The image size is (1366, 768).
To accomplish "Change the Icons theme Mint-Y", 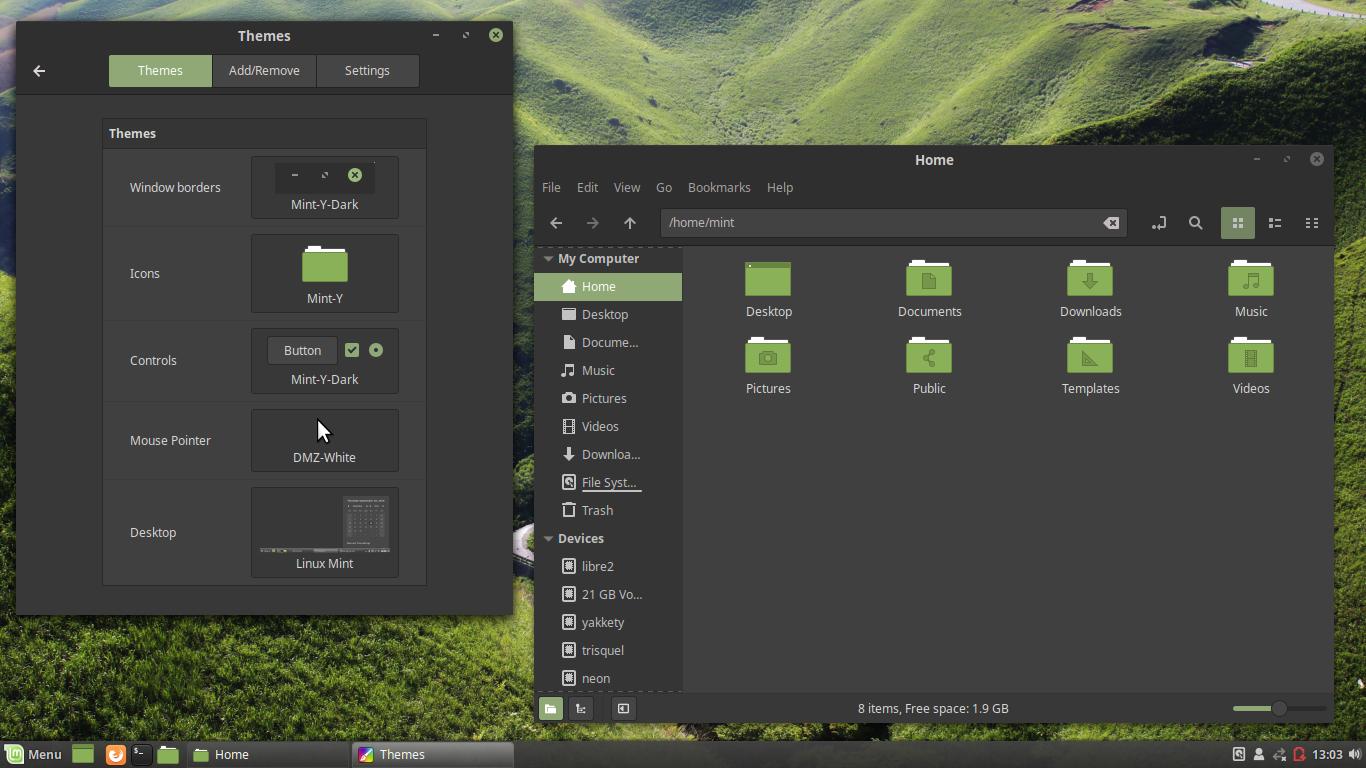I will point(325,274).
